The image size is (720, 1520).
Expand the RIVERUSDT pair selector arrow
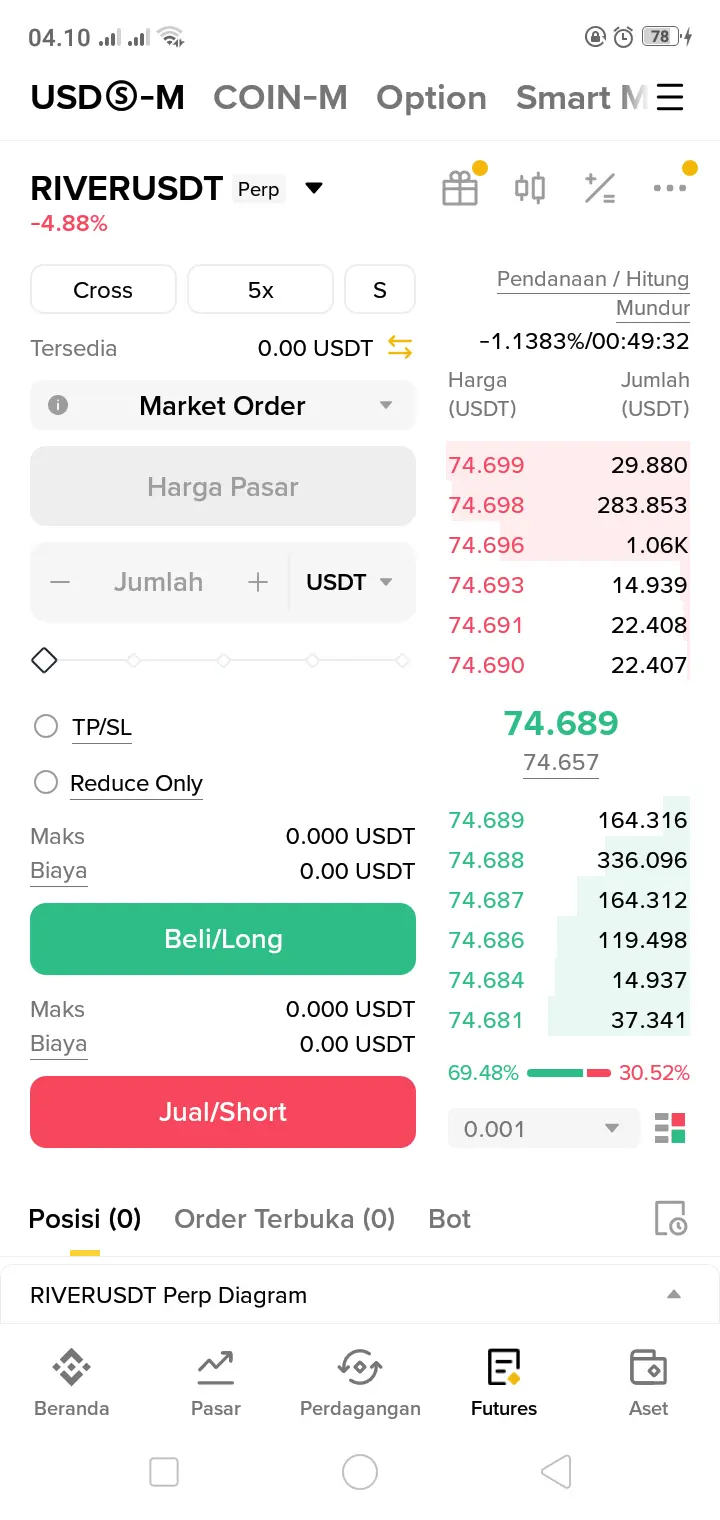pyautogui.click(x=314, y=188)
